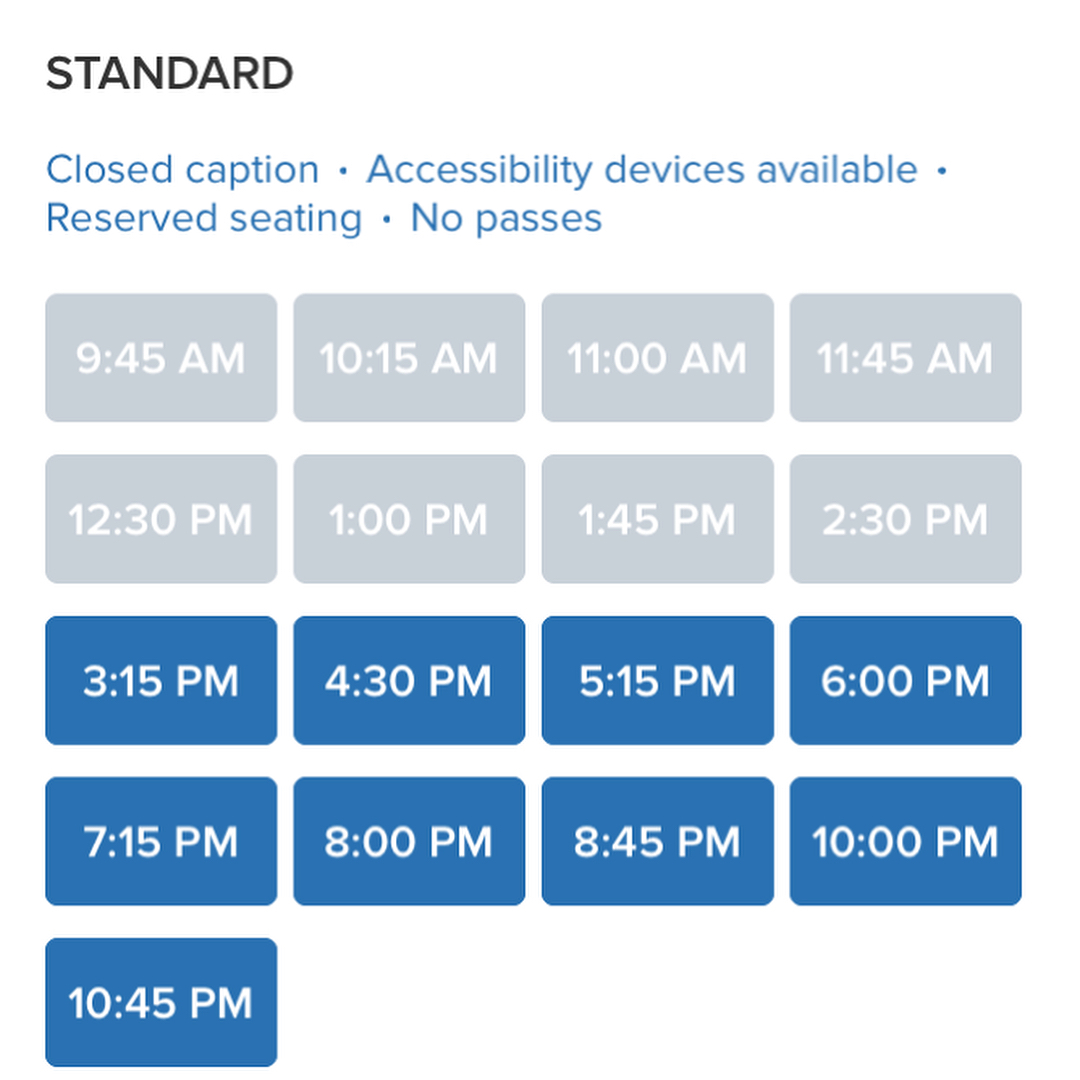Click the unavailable 11:45 AM showtime

(905, 358)
